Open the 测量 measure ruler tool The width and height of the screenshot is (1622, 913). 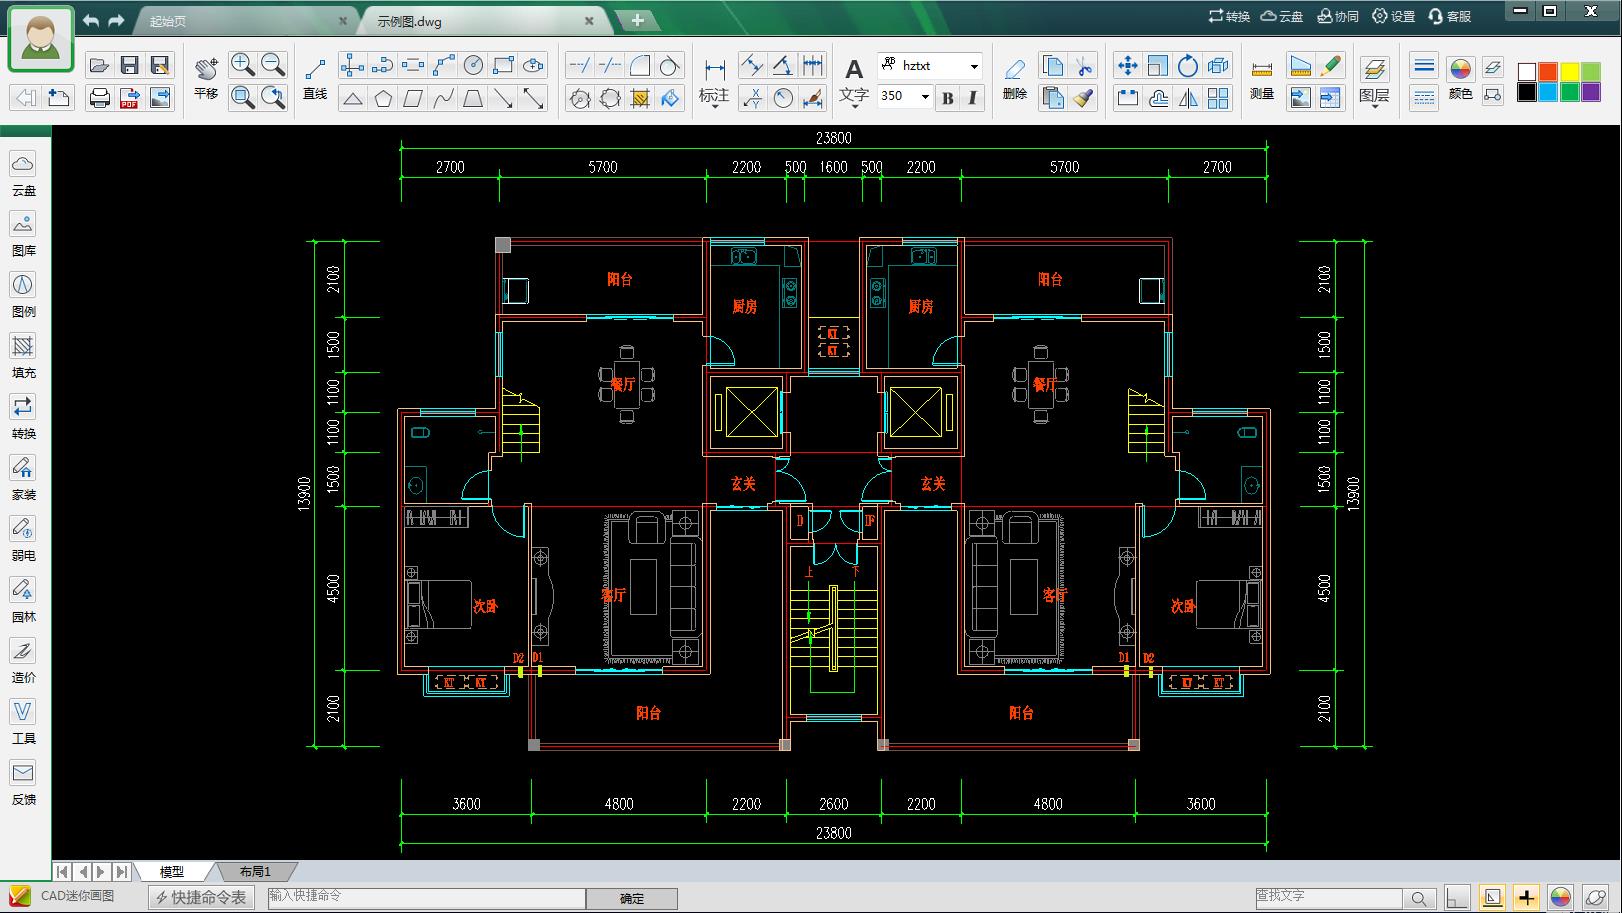point(1262,77)
